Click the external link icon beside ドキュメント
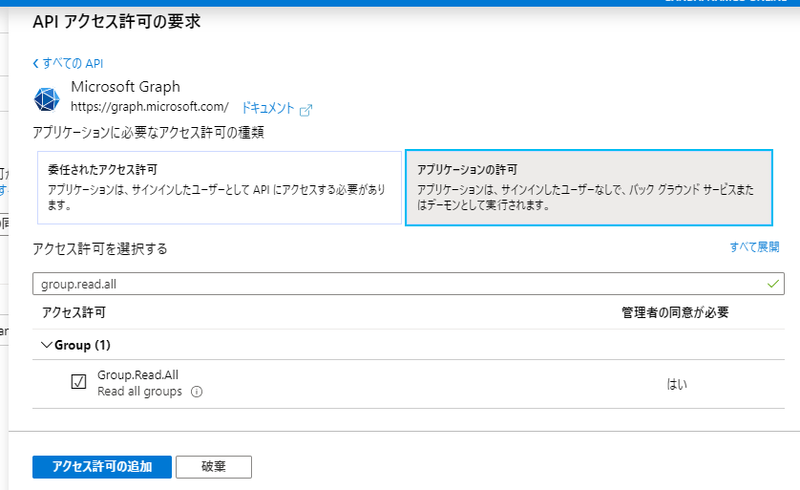The width and height of the screenshot is (800, 490). pyautogui.click(x=306, y=110)
